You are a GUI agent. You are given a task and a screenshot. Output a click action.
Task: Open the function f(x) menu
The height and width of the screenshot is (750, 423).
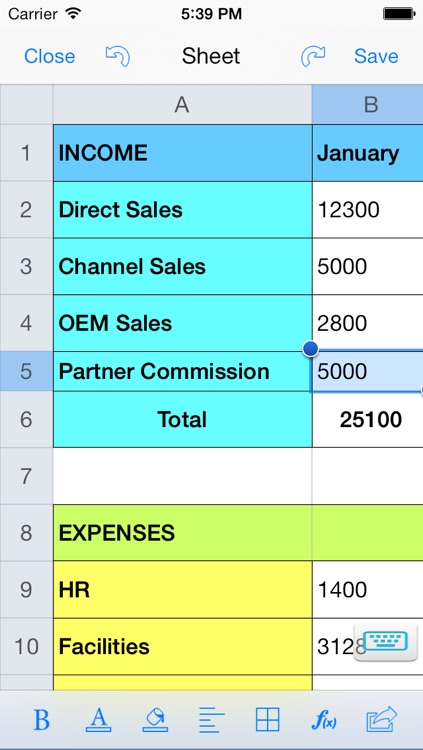324,720
